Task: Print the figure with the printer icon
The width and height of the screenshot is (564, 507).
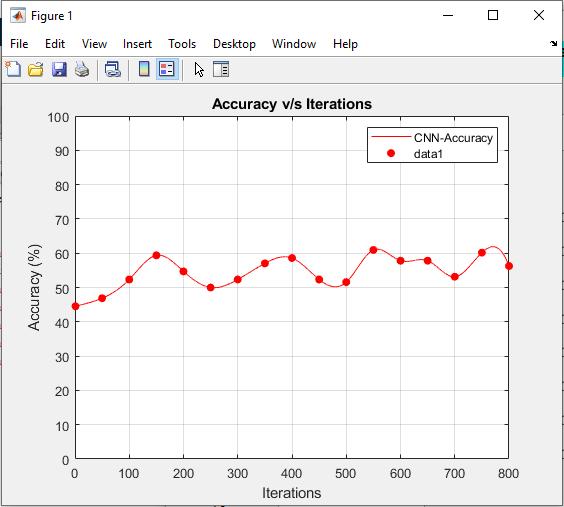Action: click(x=82, y=69)
